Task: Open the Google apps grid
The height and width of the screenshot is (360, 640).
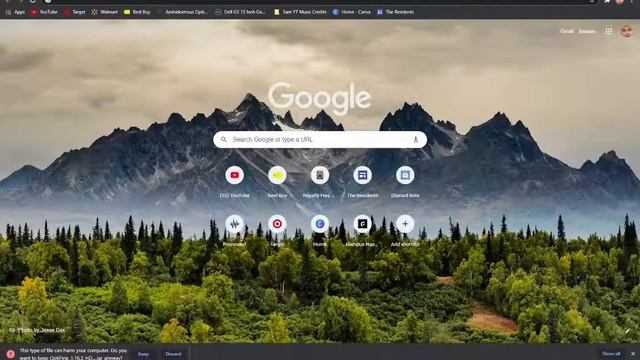Action: click(x=609, y=31)
